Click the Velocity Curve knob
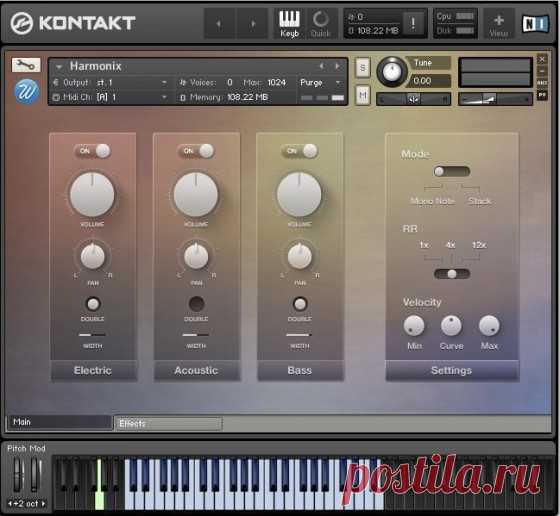 coord(451,326)
